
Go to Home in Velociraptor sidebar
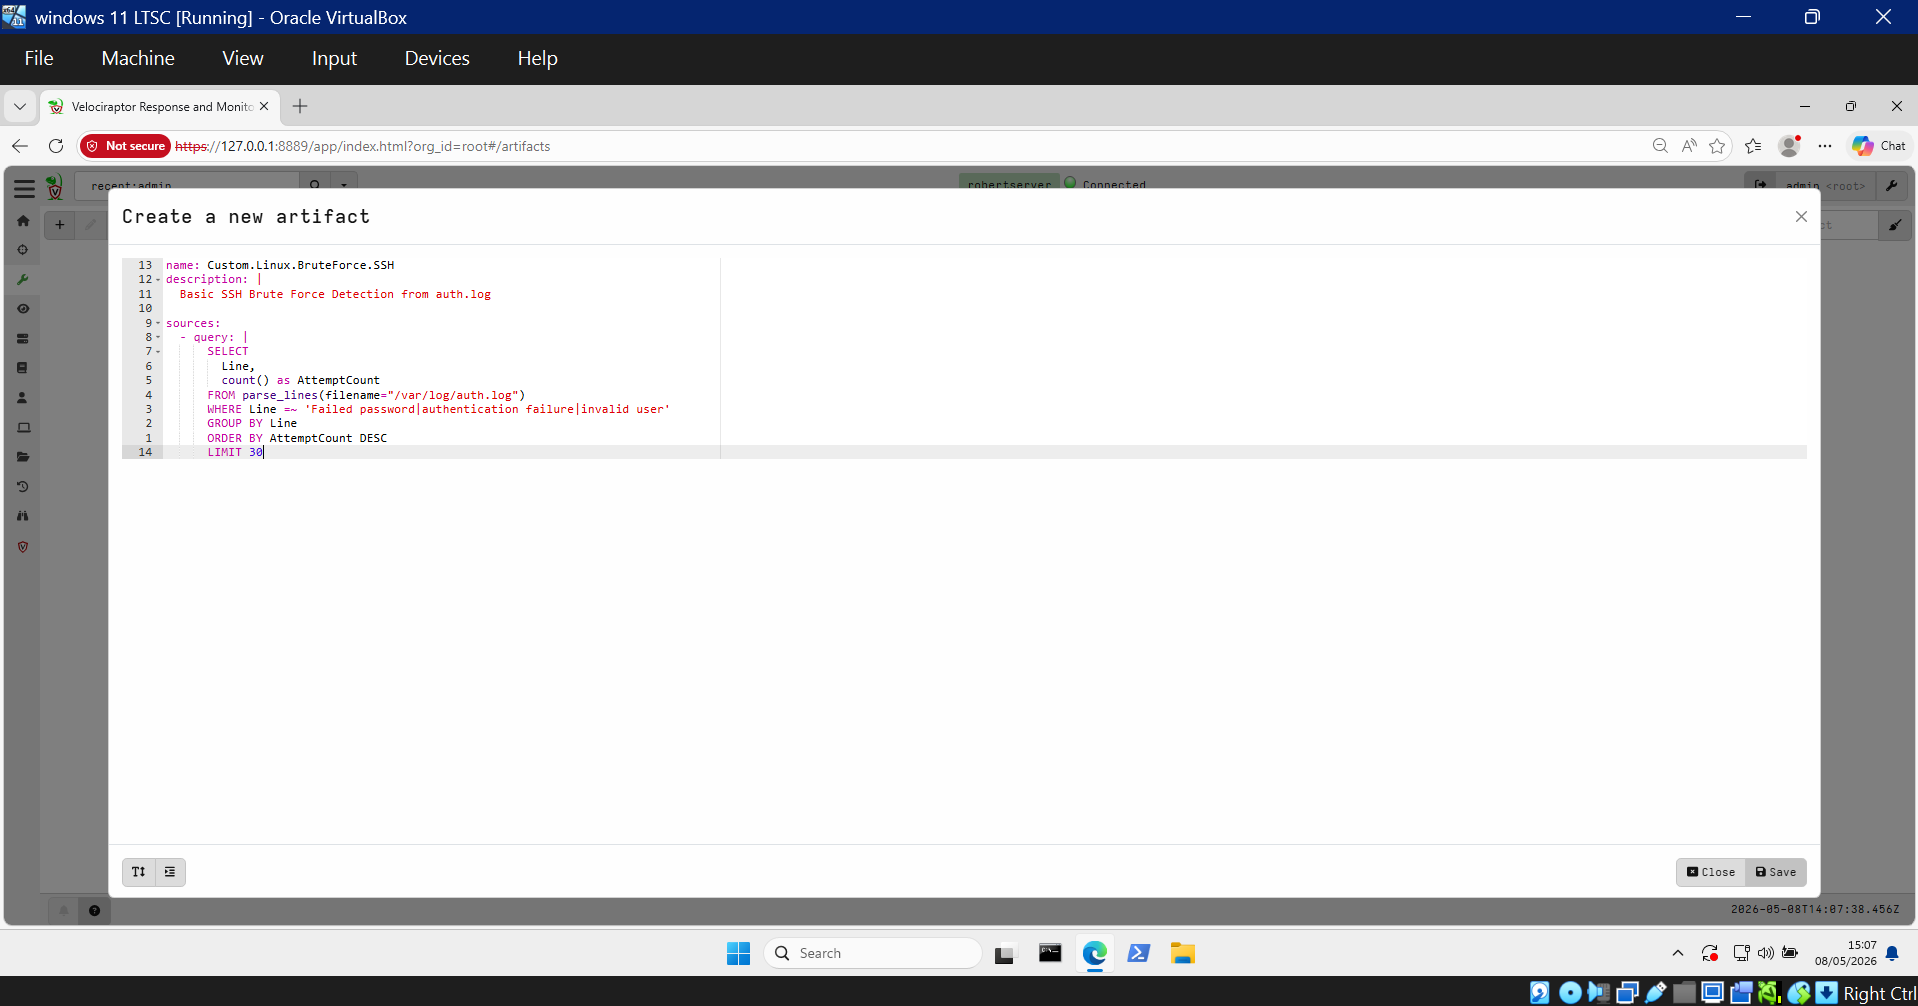tap(23, 221)
